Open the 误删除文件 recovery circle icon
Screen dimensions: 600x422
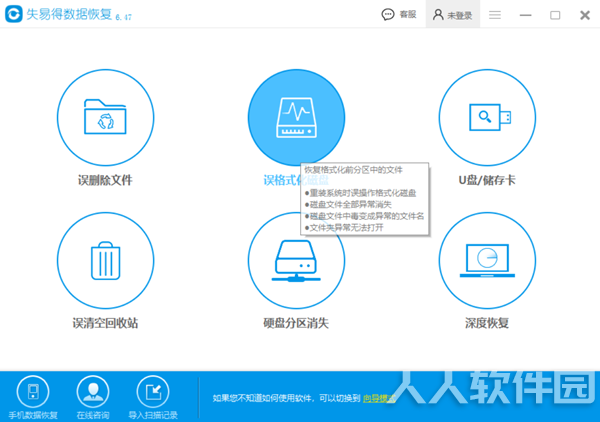(105, 117)
